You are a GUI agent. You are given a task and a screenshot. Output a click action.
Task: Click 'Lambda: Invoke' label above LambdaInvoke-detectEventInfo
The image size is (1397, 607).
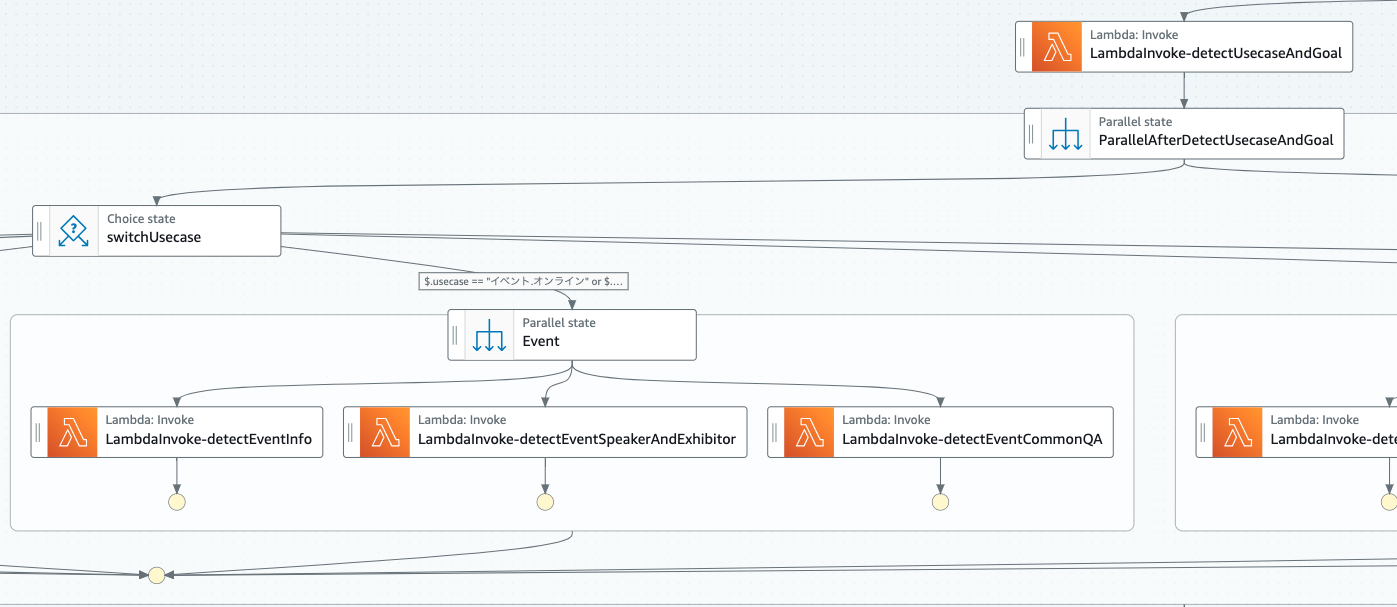(149, 420)
